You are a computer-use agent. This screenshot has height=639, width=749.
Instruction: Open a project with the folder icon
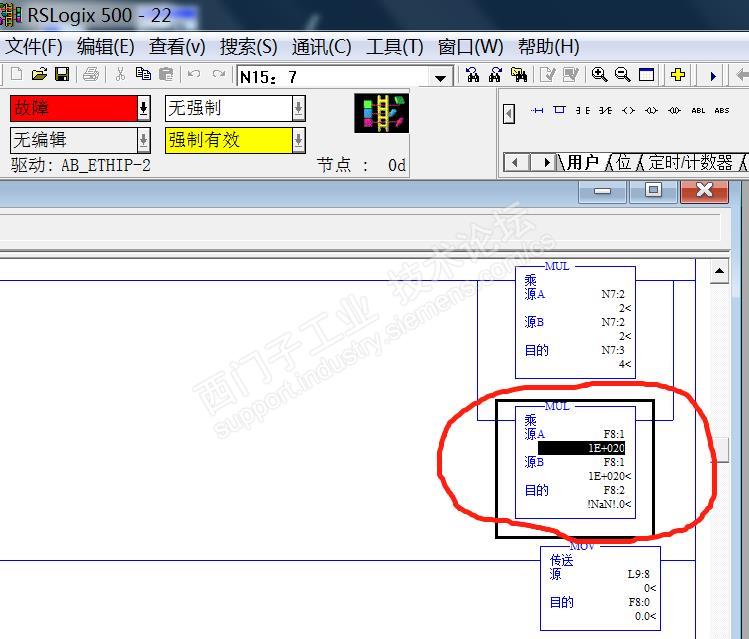pyautogui.click(x=39, y=74)
